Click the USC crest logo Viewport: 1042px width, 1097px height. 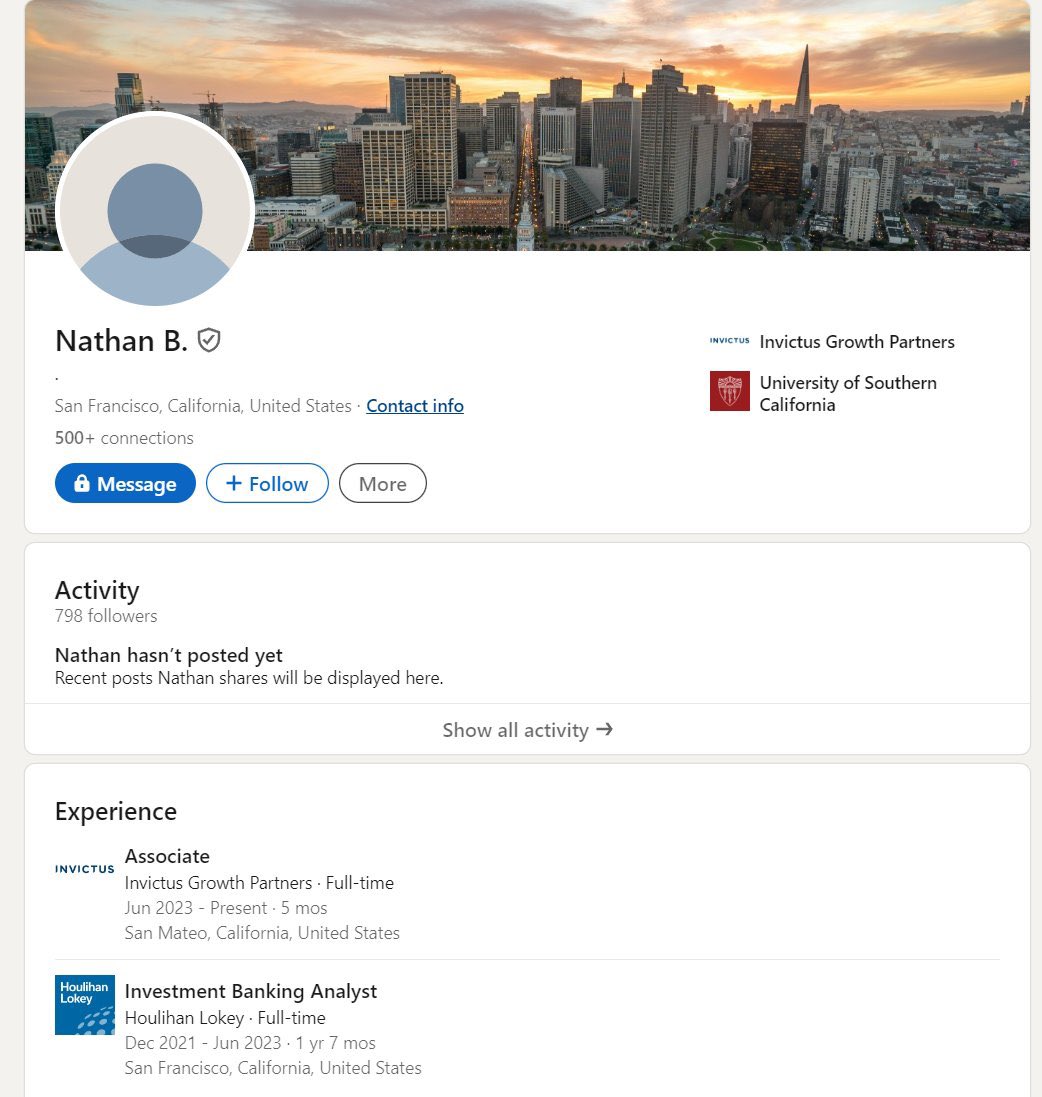point(729,391)
